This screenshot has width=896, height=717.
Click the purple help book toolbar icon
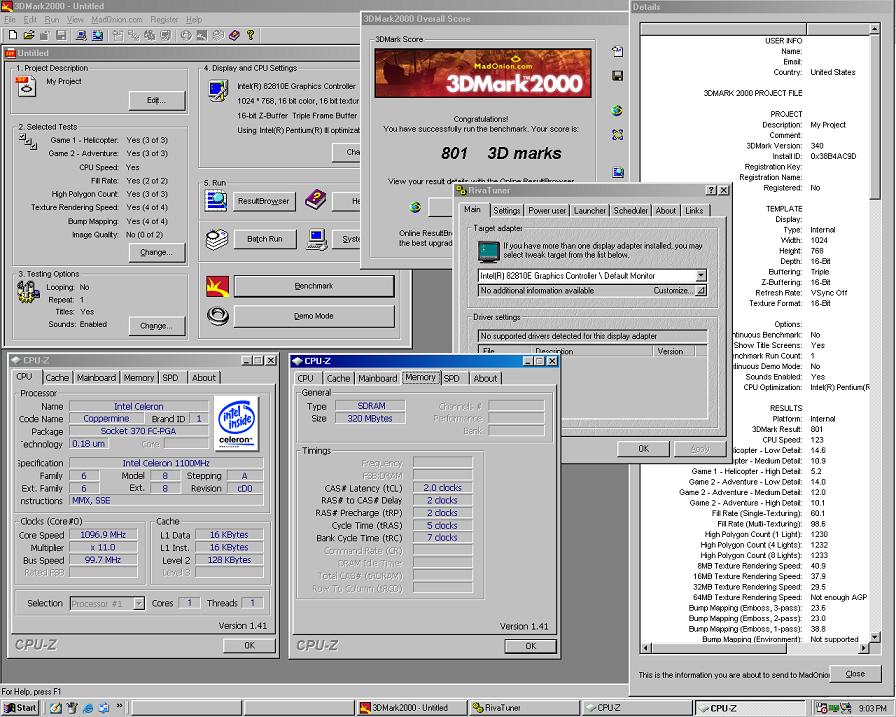(x=234, y=35)
